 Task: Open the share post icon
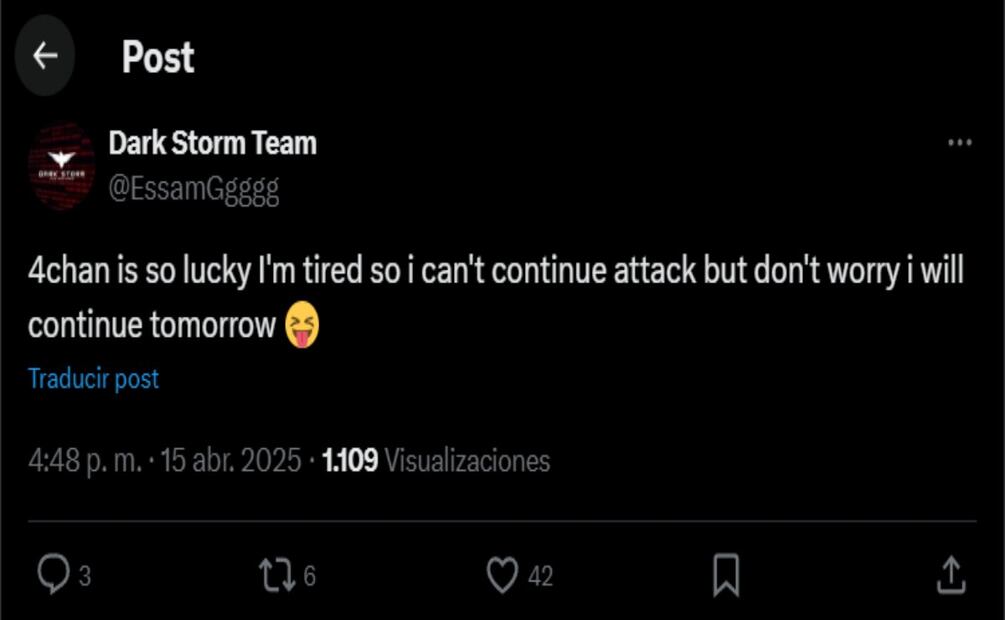(x=950, y=575)
